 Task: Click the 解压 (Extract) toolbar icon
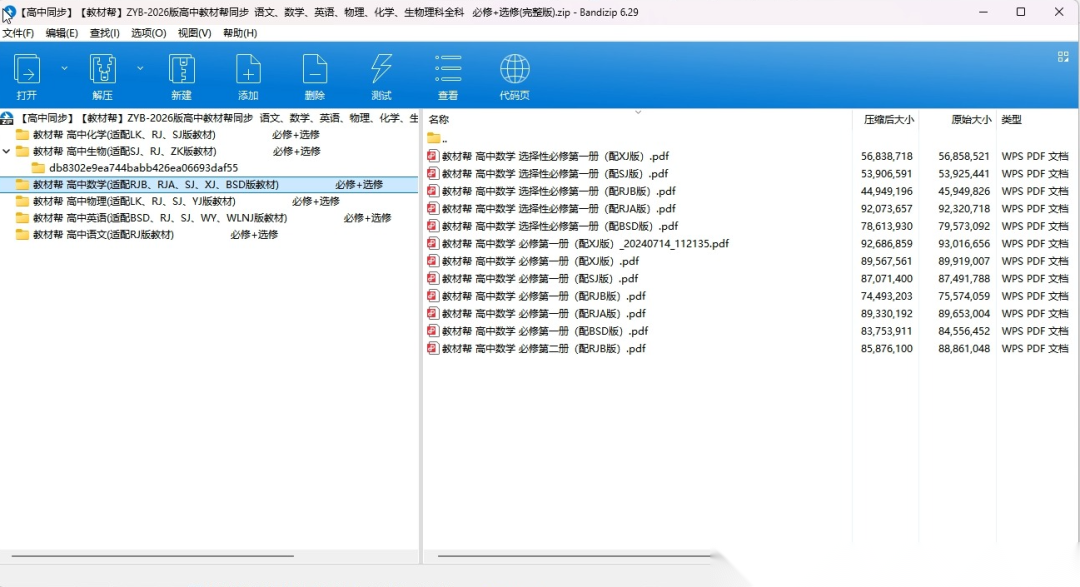(103, 70)
